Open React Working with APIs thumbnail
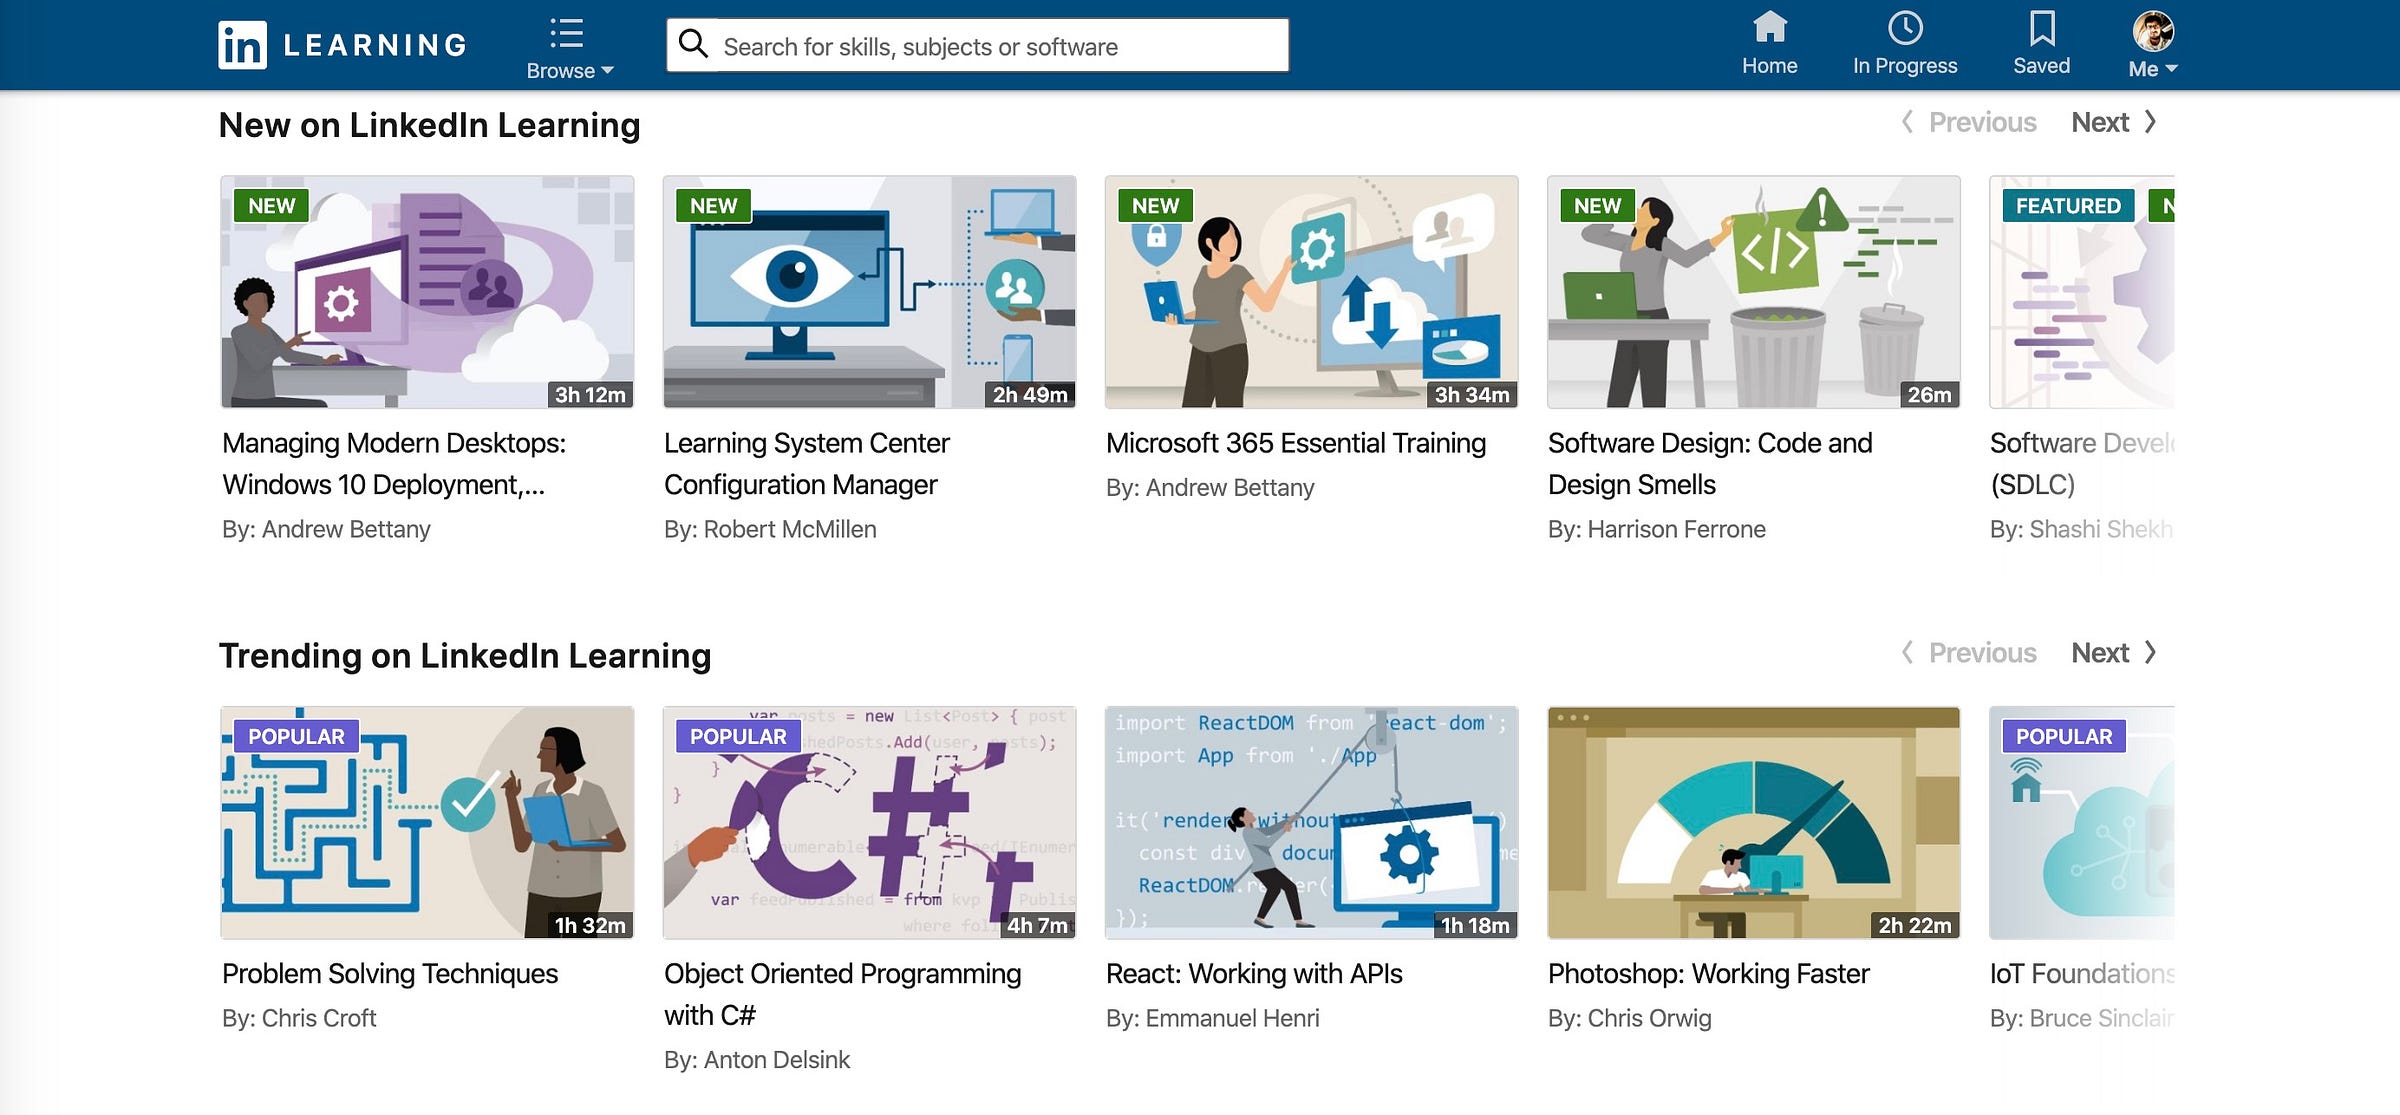This screenshot has width=2400, height=1115. [1311, 823]
